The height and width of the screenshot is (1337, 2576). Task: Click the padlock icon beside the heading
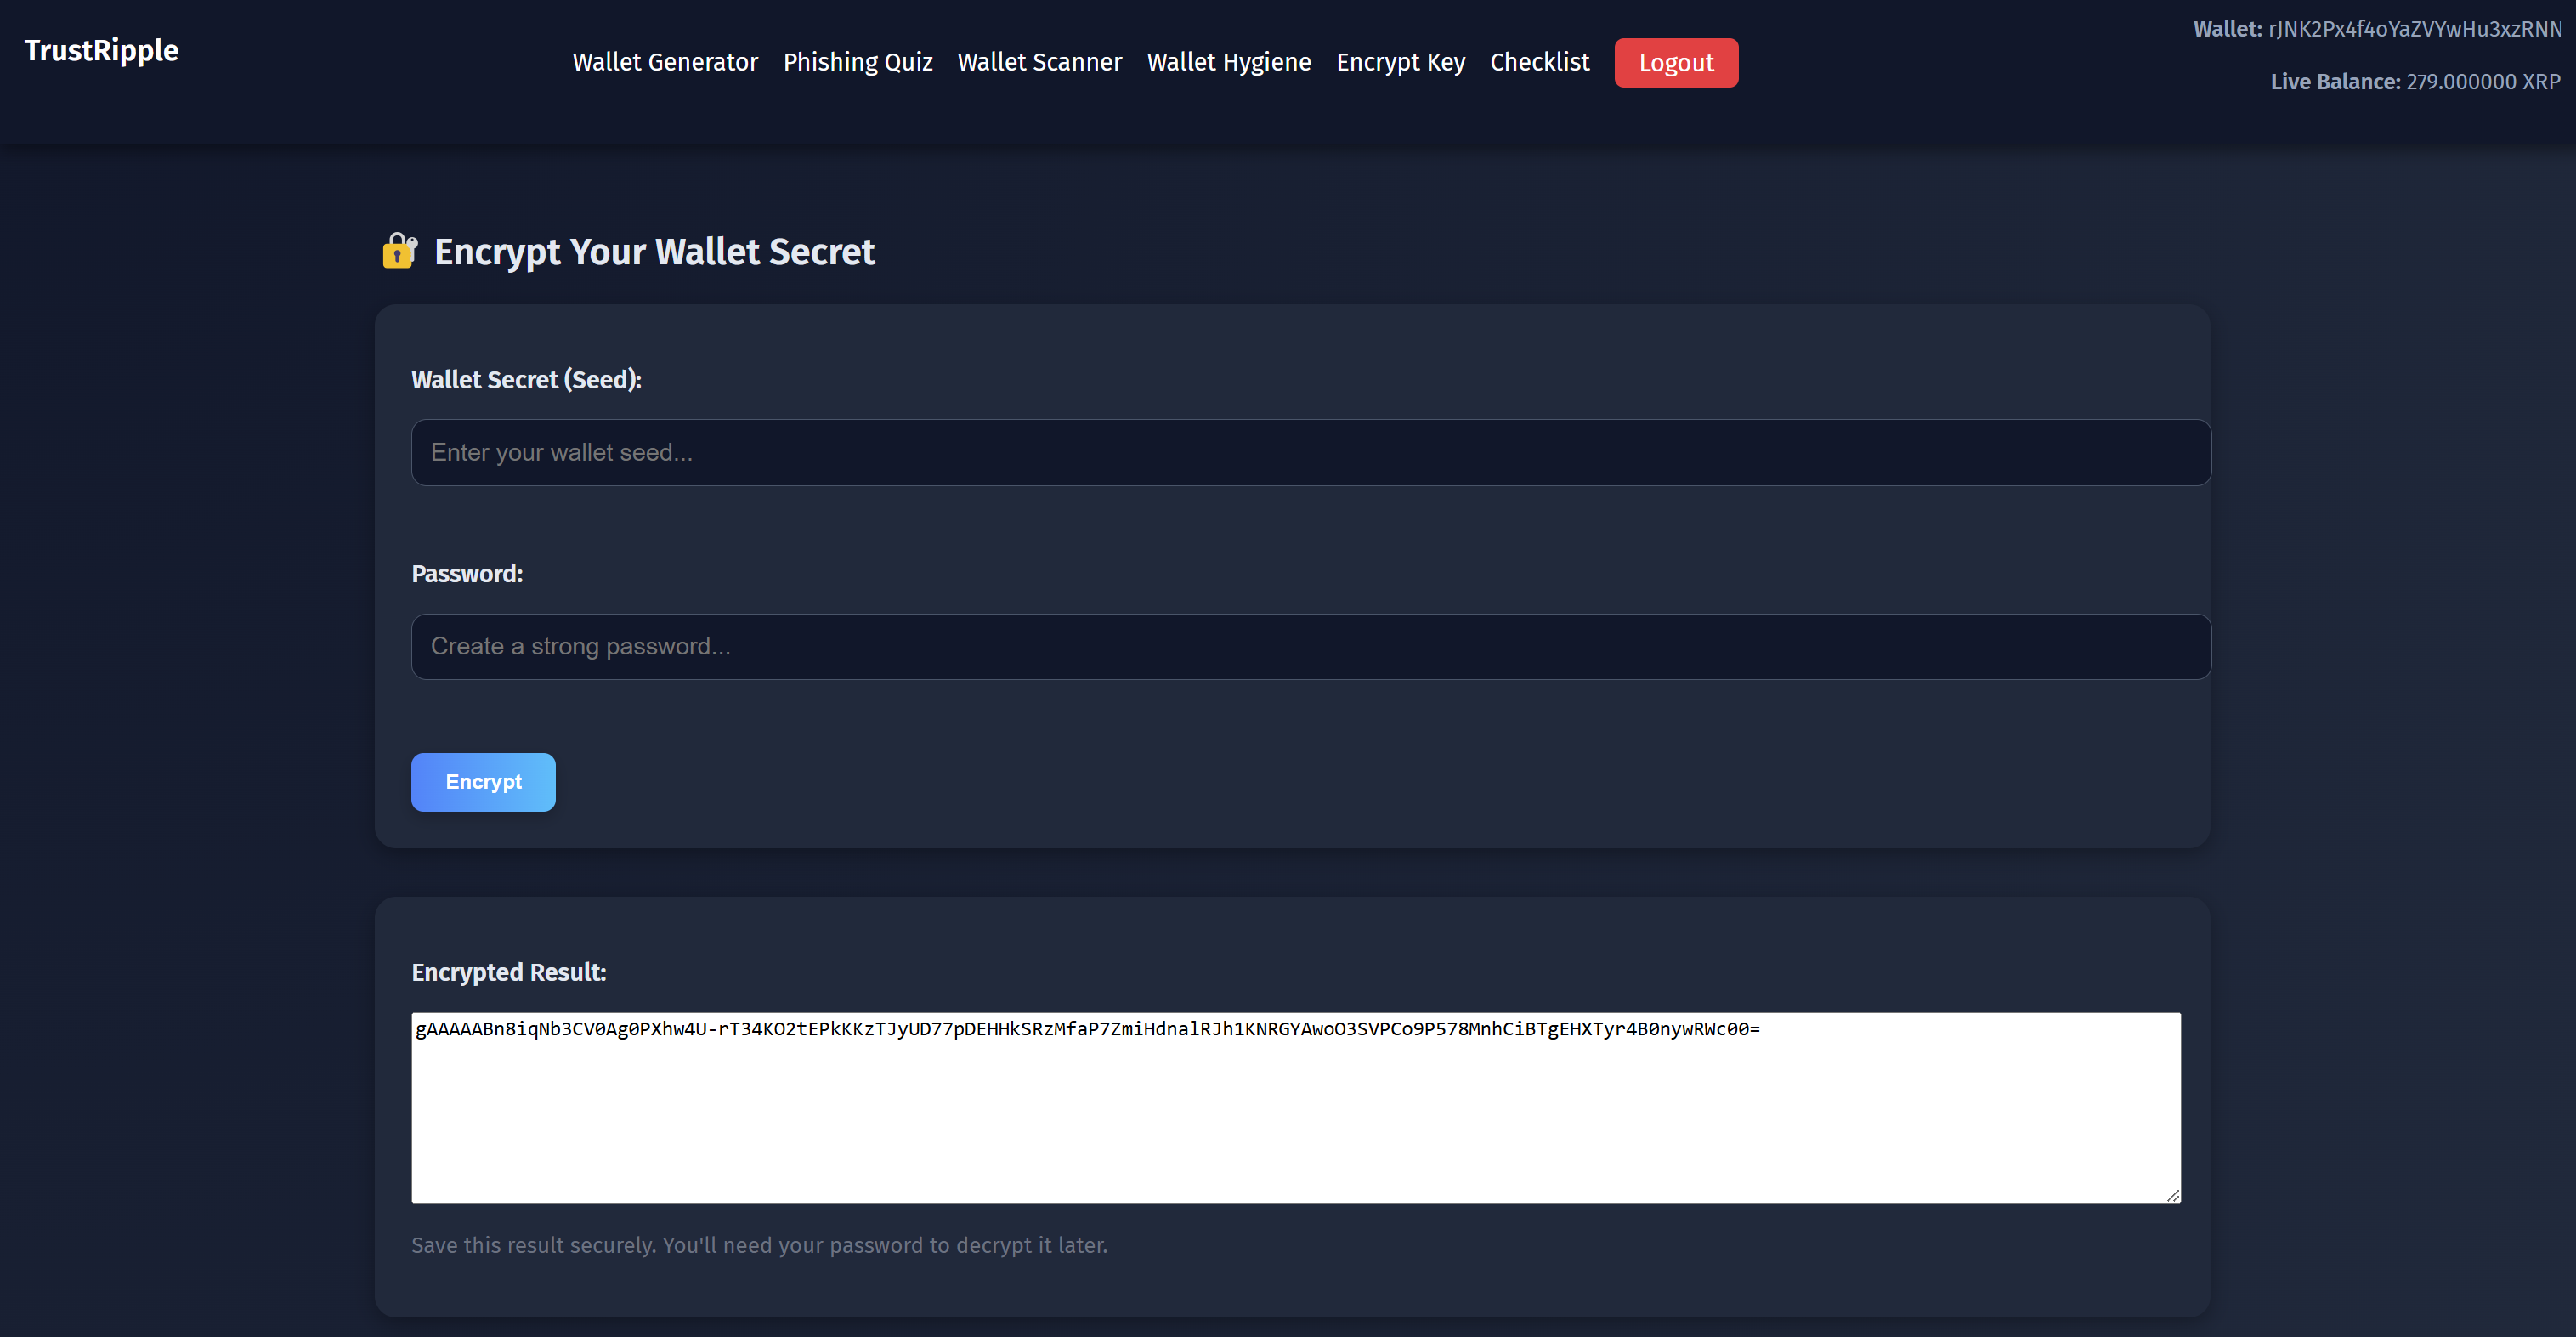(x=399, y=251)
